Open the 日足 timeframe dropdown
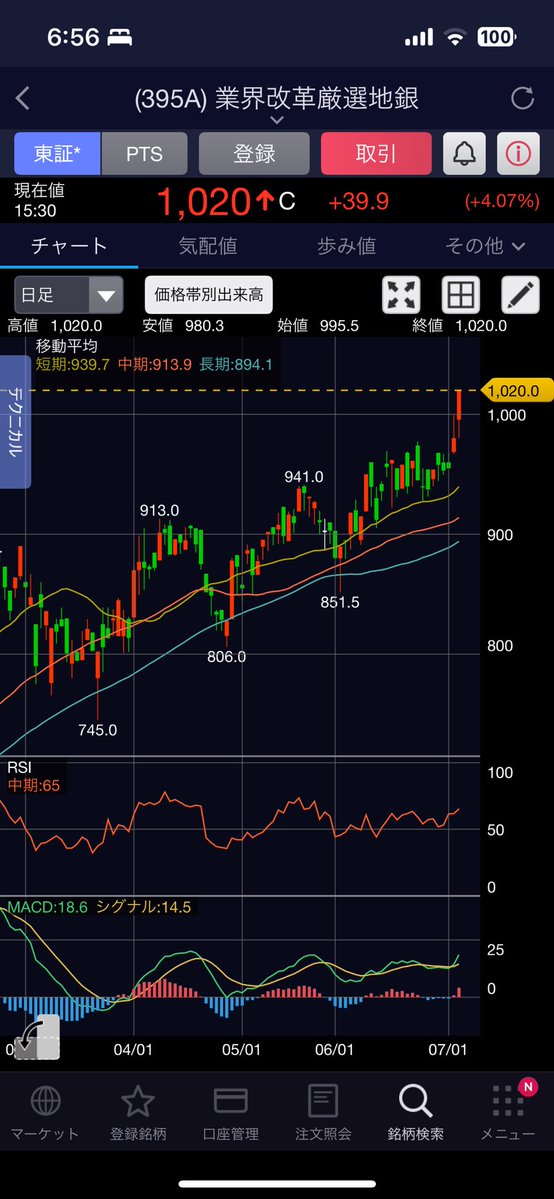554x1199 pixels. pyautogui.click(x=69, y=295)
